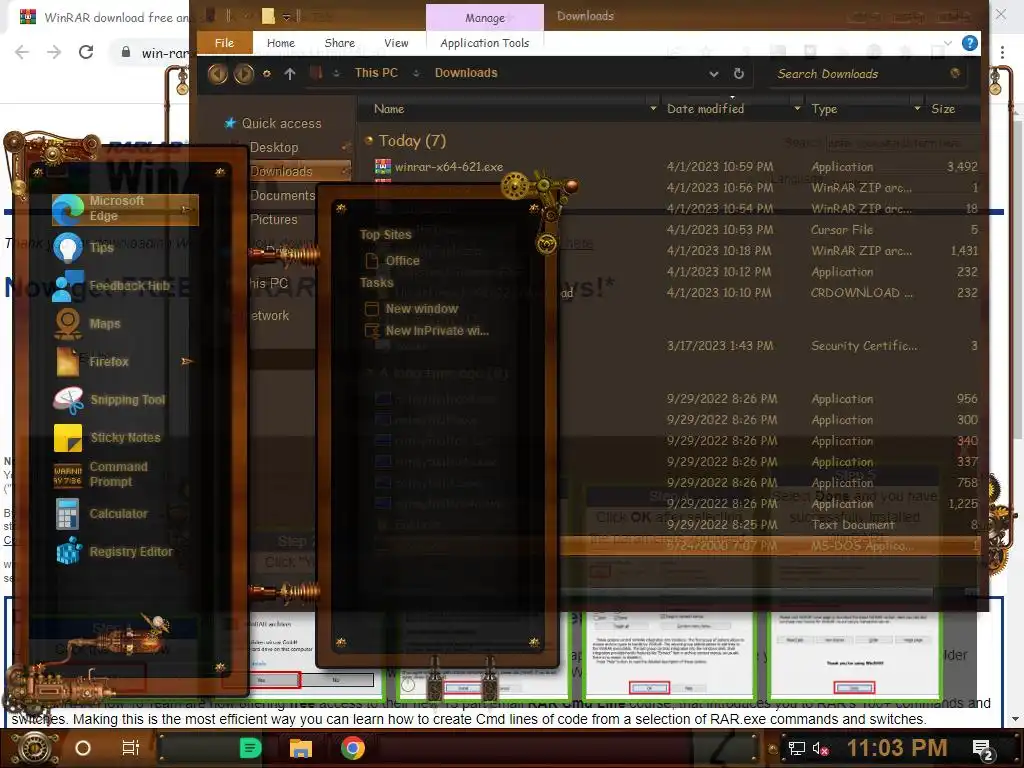Show the 11:03 PM clock flyout

[x=897, y=748]
